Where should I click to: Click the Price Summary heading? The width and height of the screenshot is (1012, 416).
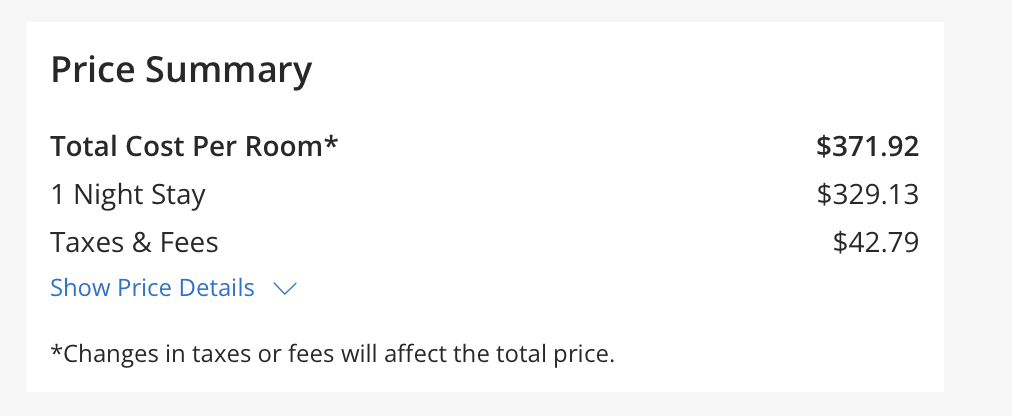coord(181,70)
